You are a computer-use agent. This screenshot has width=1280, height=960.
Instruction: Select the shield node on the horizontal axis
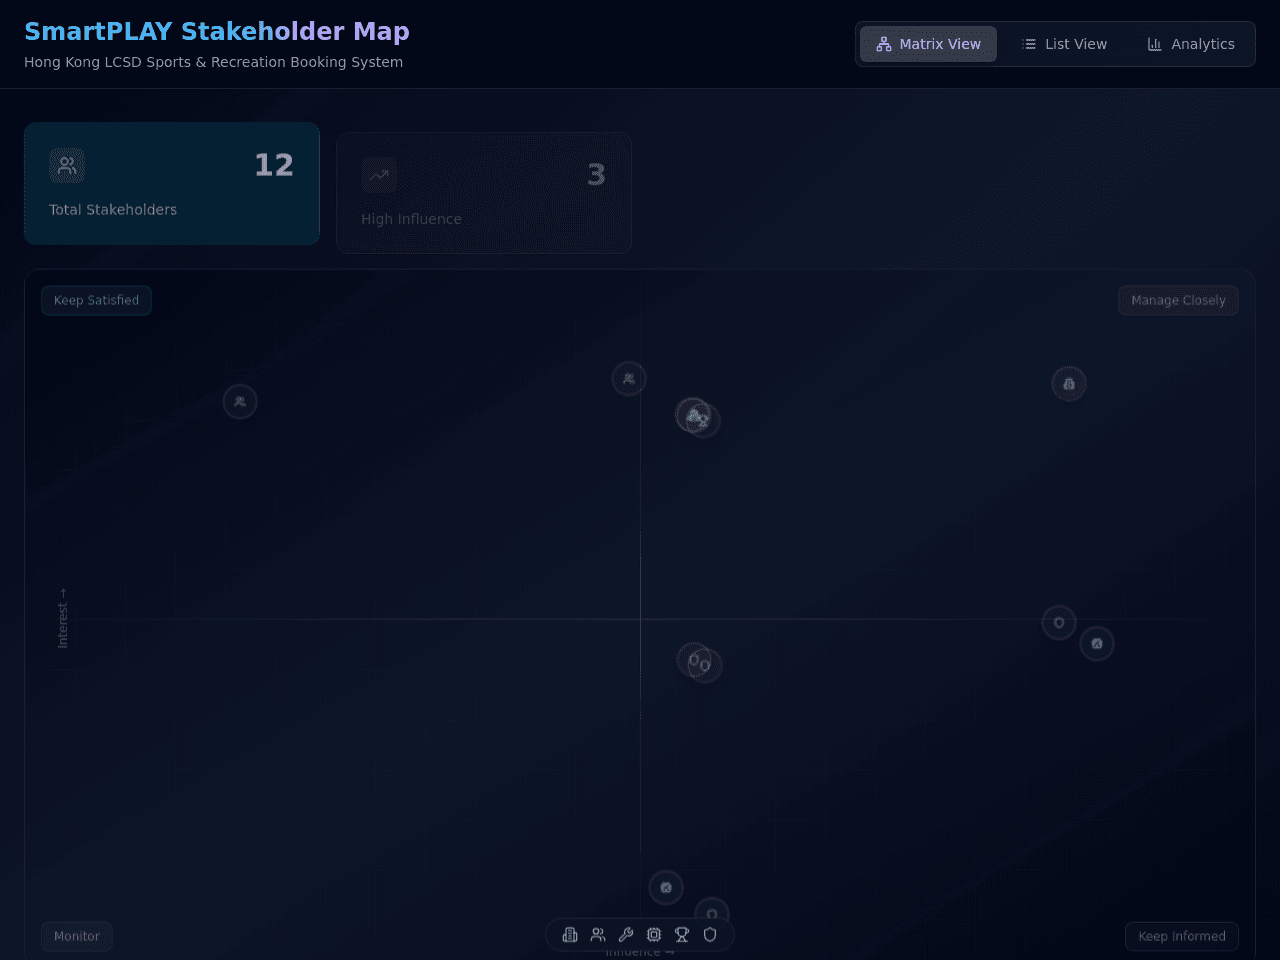[1059, 623]
